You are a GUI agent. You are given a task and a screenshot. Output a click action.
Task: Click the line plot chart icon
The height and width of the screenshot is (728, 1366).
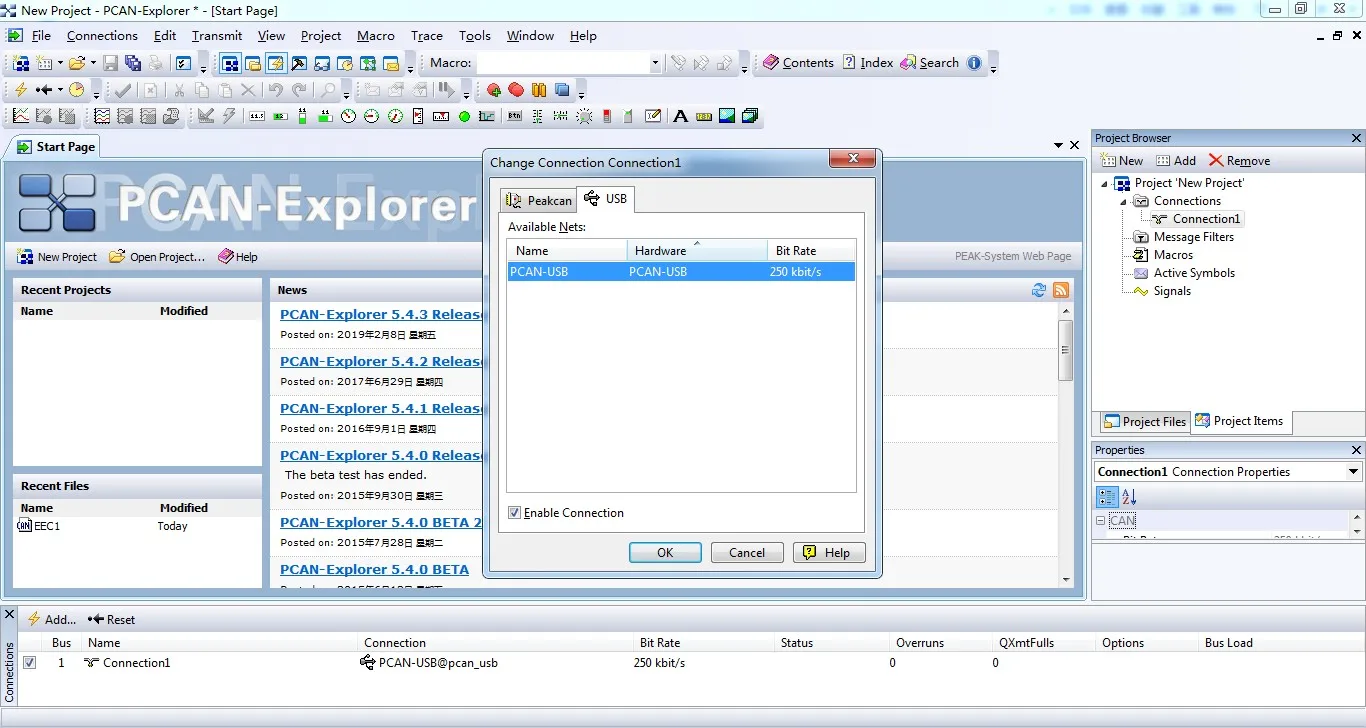21,116
